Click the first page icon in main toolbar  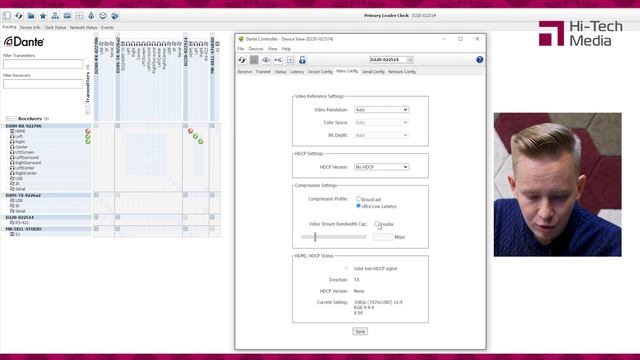click(x=7, y=16)
